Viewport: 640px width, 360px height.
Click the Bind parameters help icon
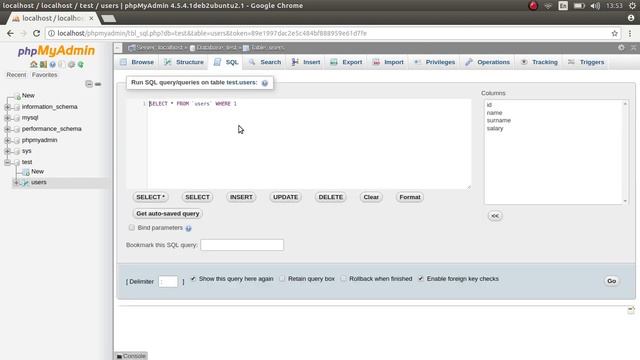coord(188,228)
